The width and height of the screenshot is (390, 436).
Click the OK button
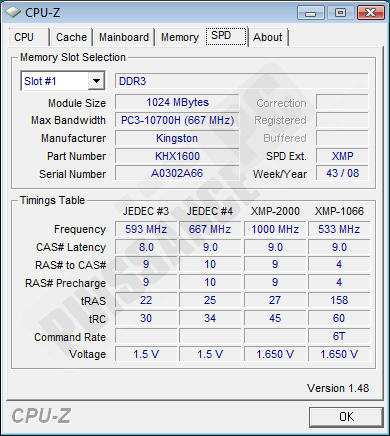346,417
